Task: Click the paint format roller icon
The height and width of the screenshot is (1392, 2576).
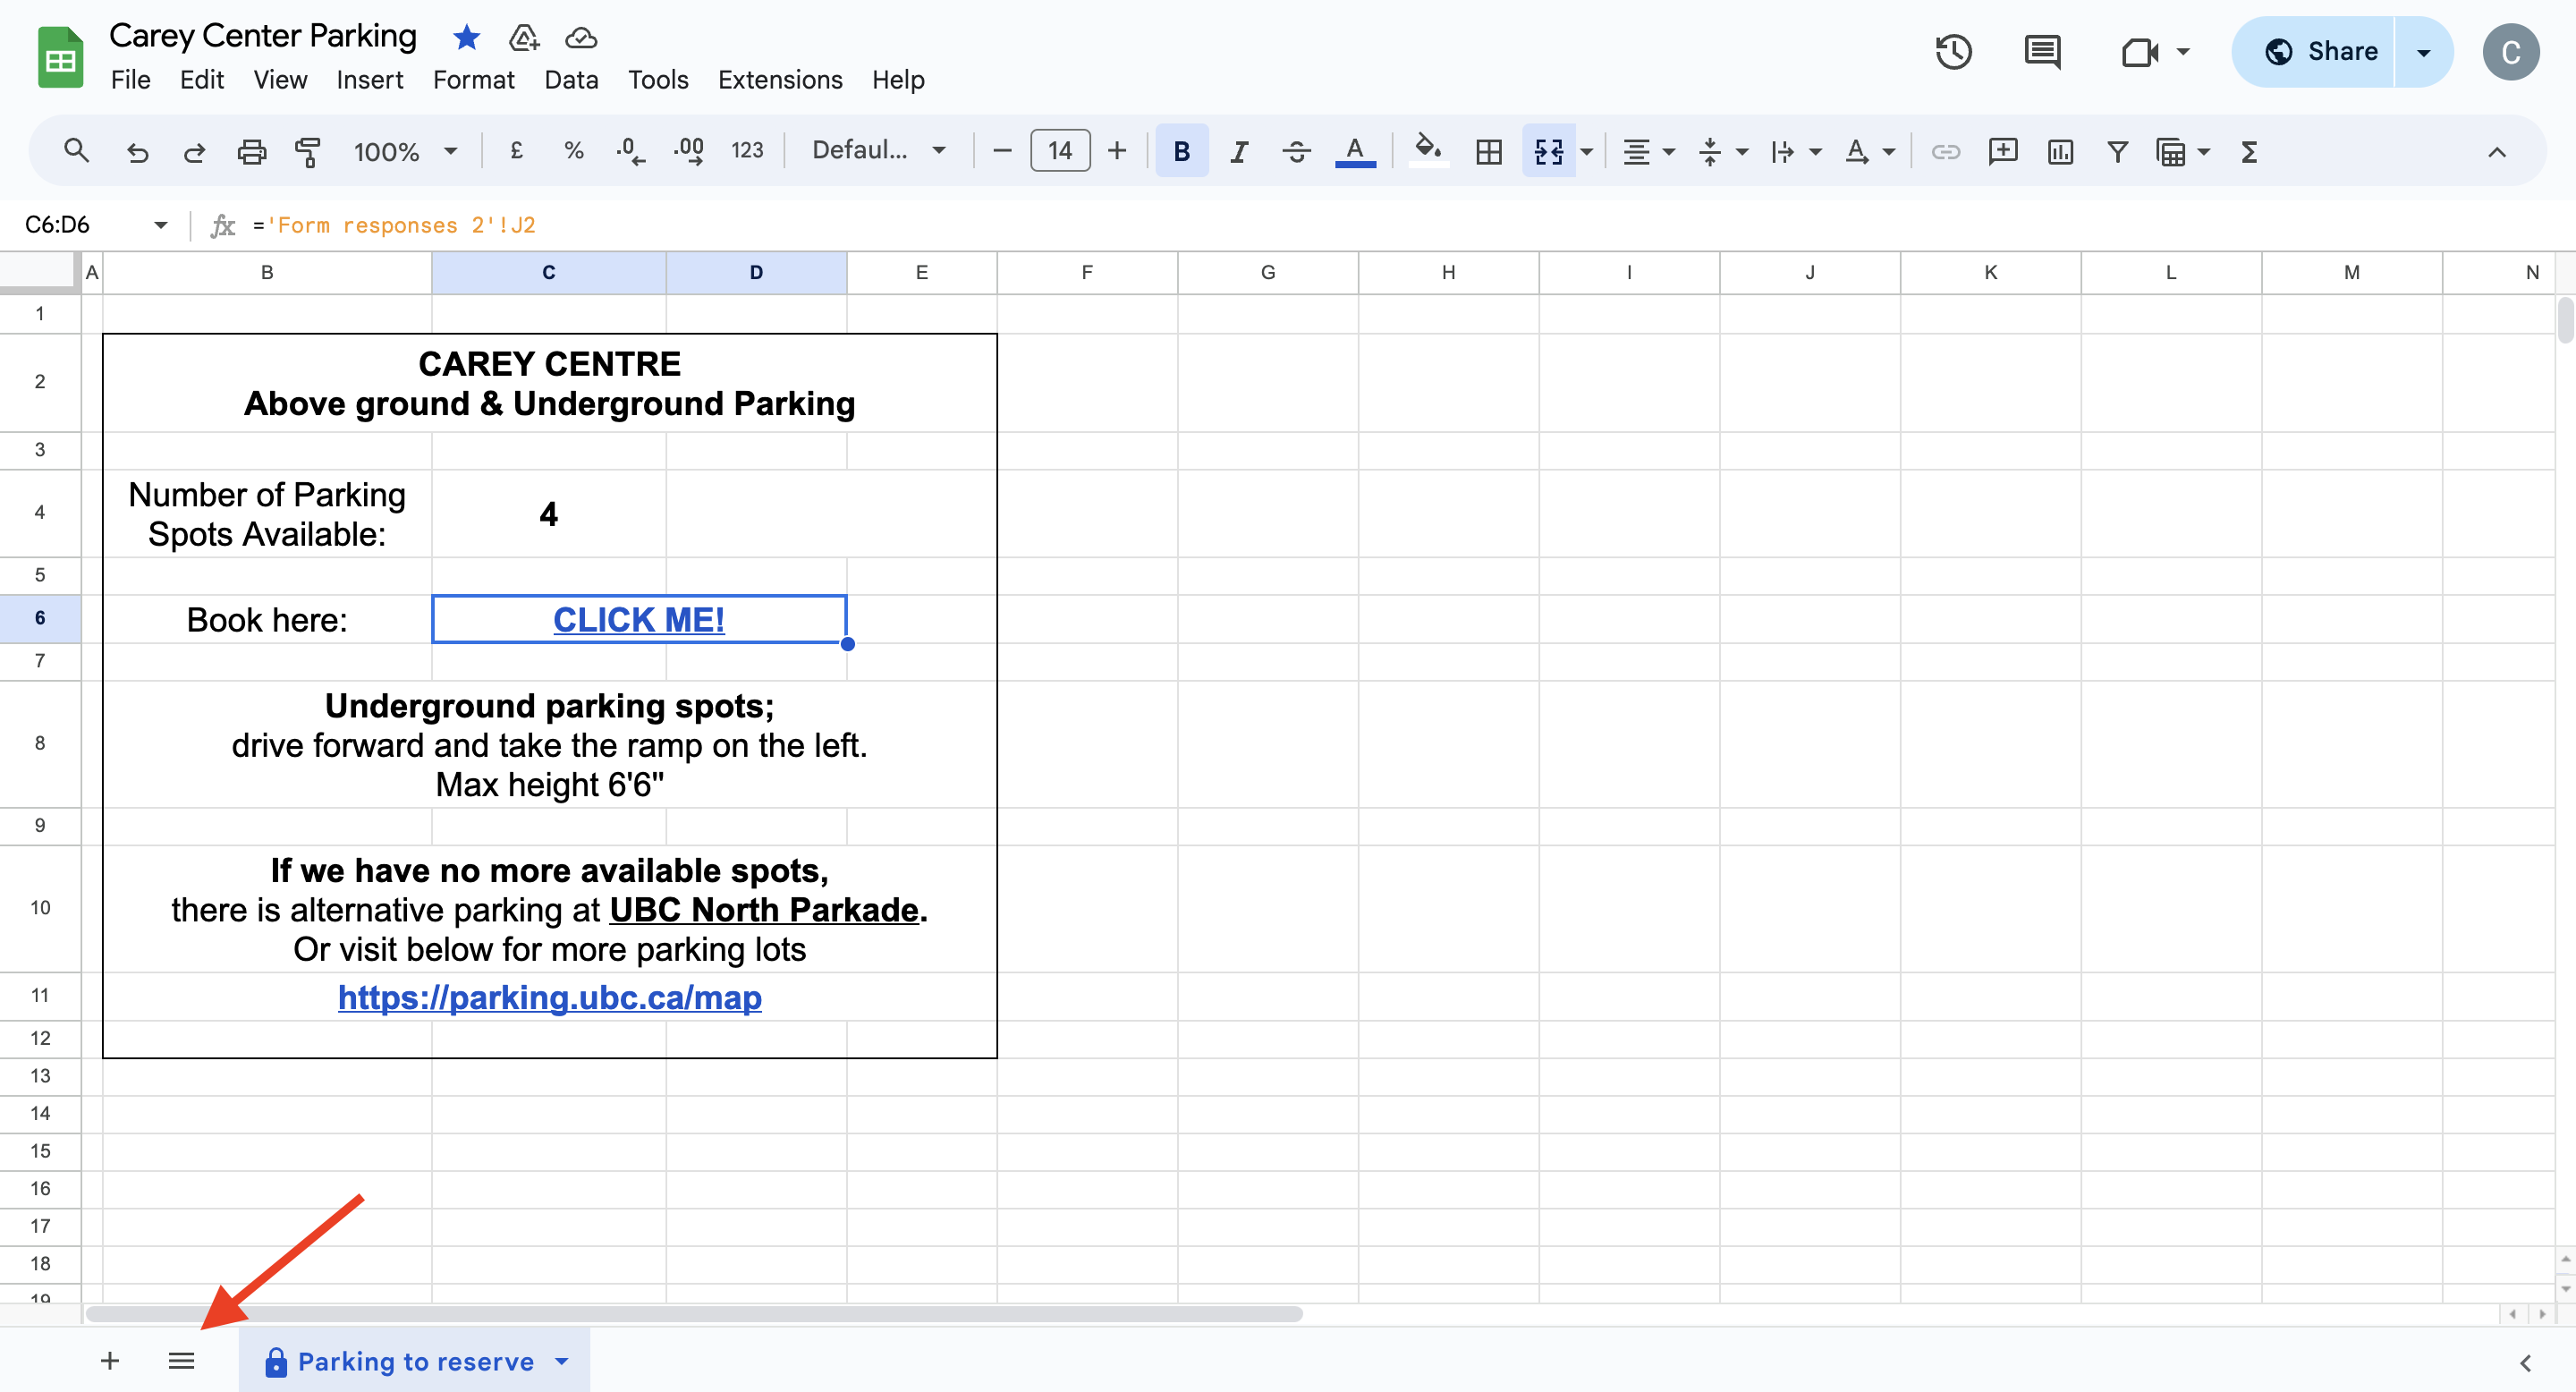Action: coord(308,151)
